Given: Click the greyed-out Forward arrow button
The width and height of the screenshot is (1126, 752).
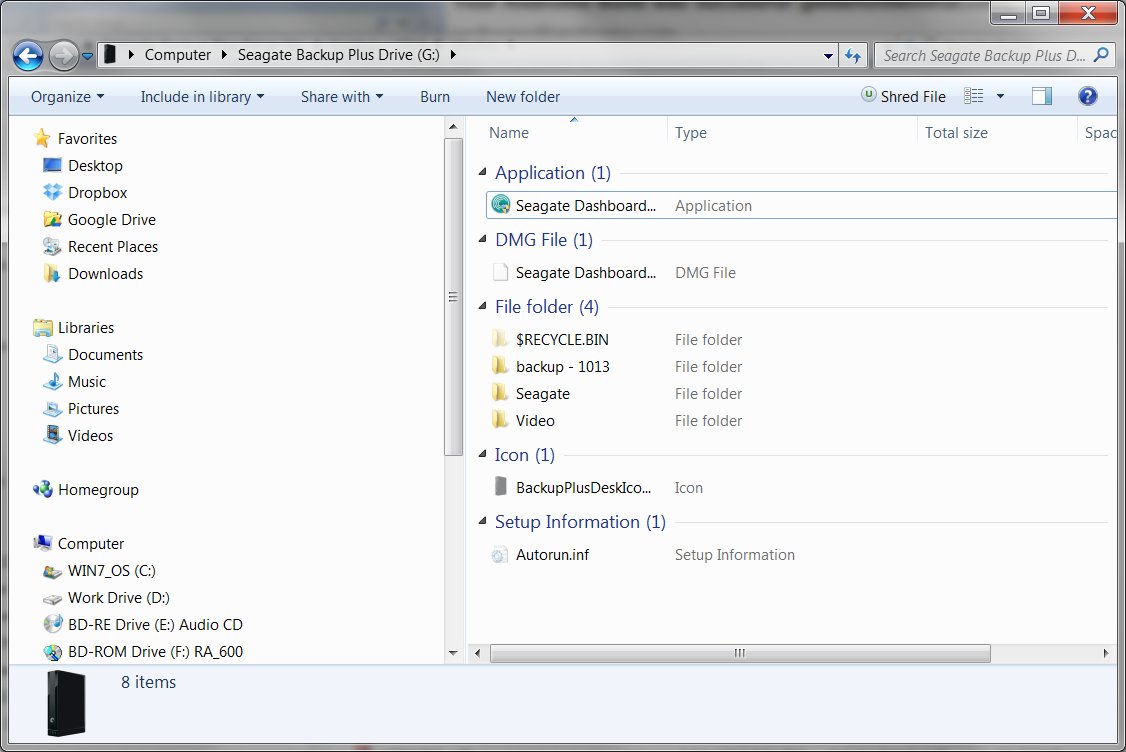Looking at the screenshot, I should (64, 55).
